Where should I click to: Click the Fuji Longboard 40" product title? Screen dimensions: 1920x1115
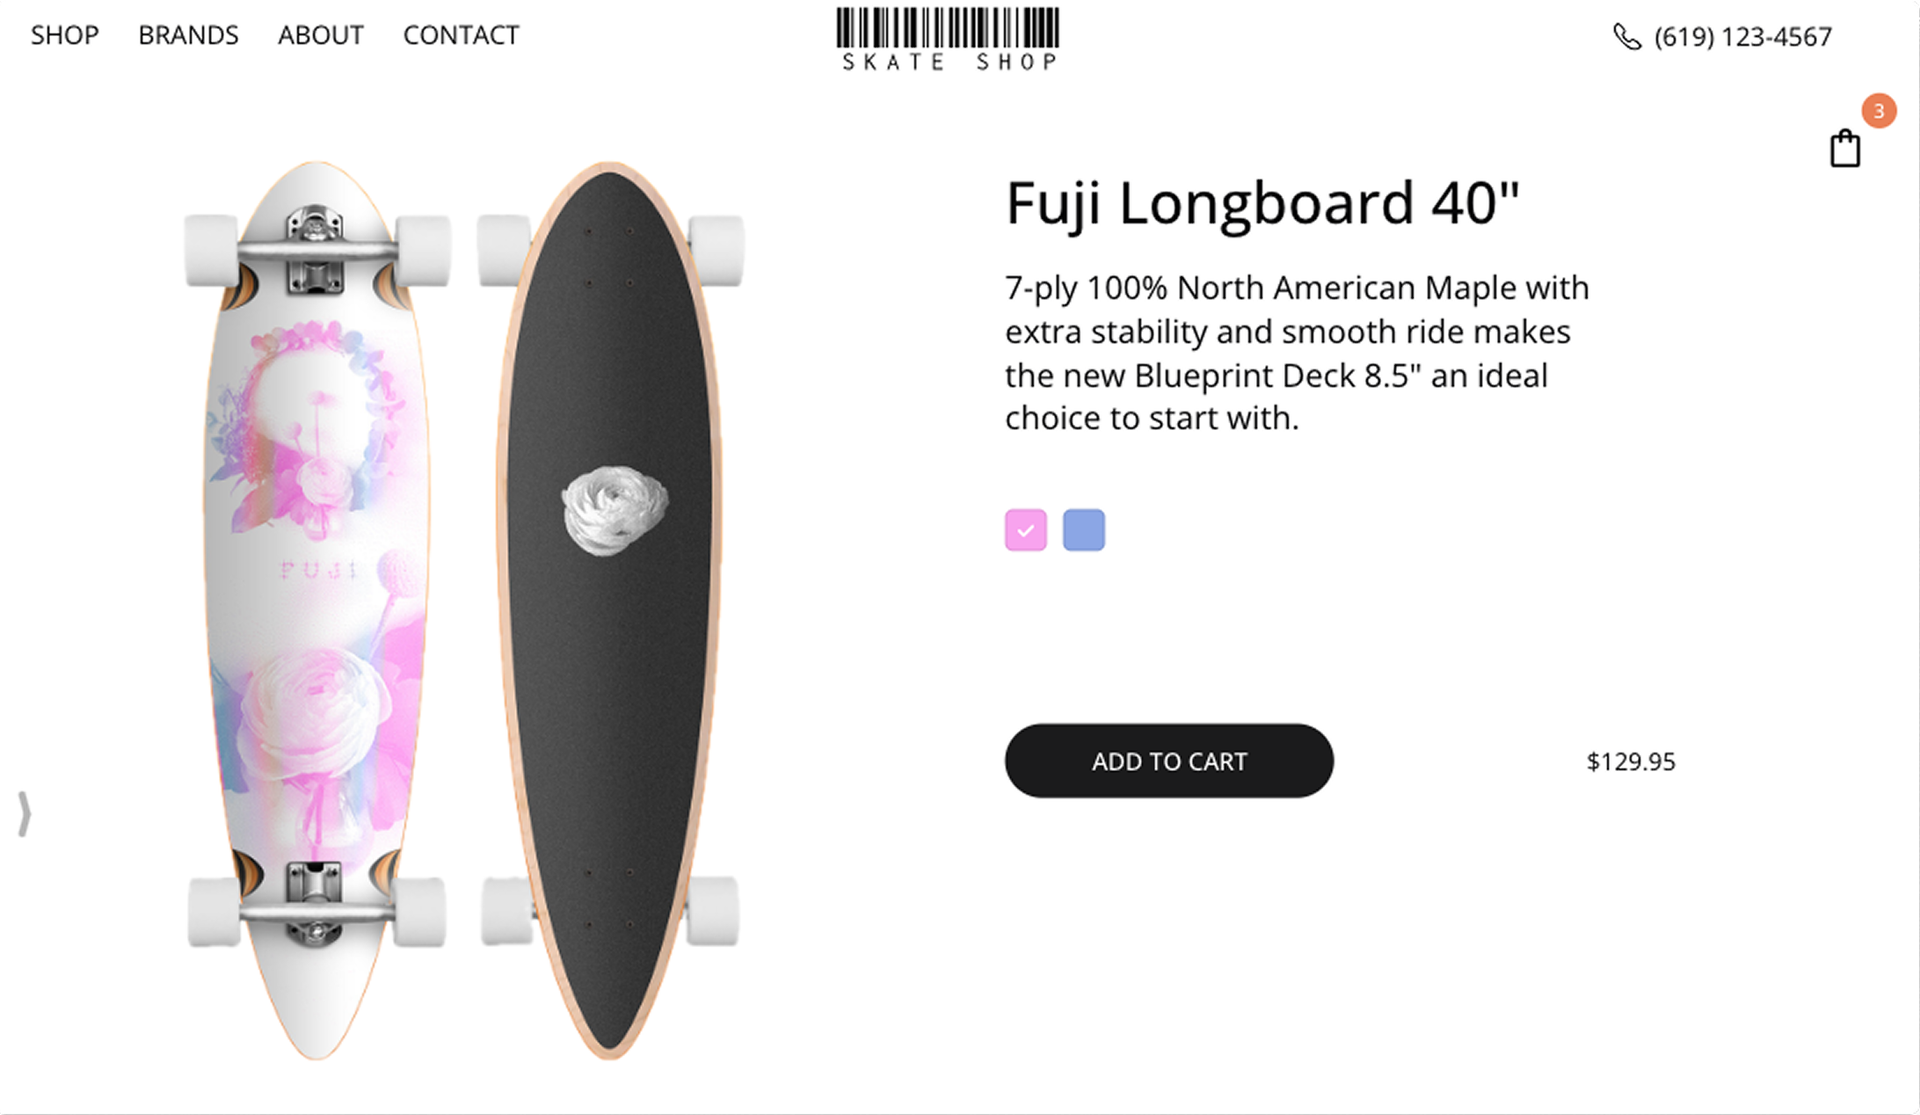pyautogui.click(x=1262, y=204)
